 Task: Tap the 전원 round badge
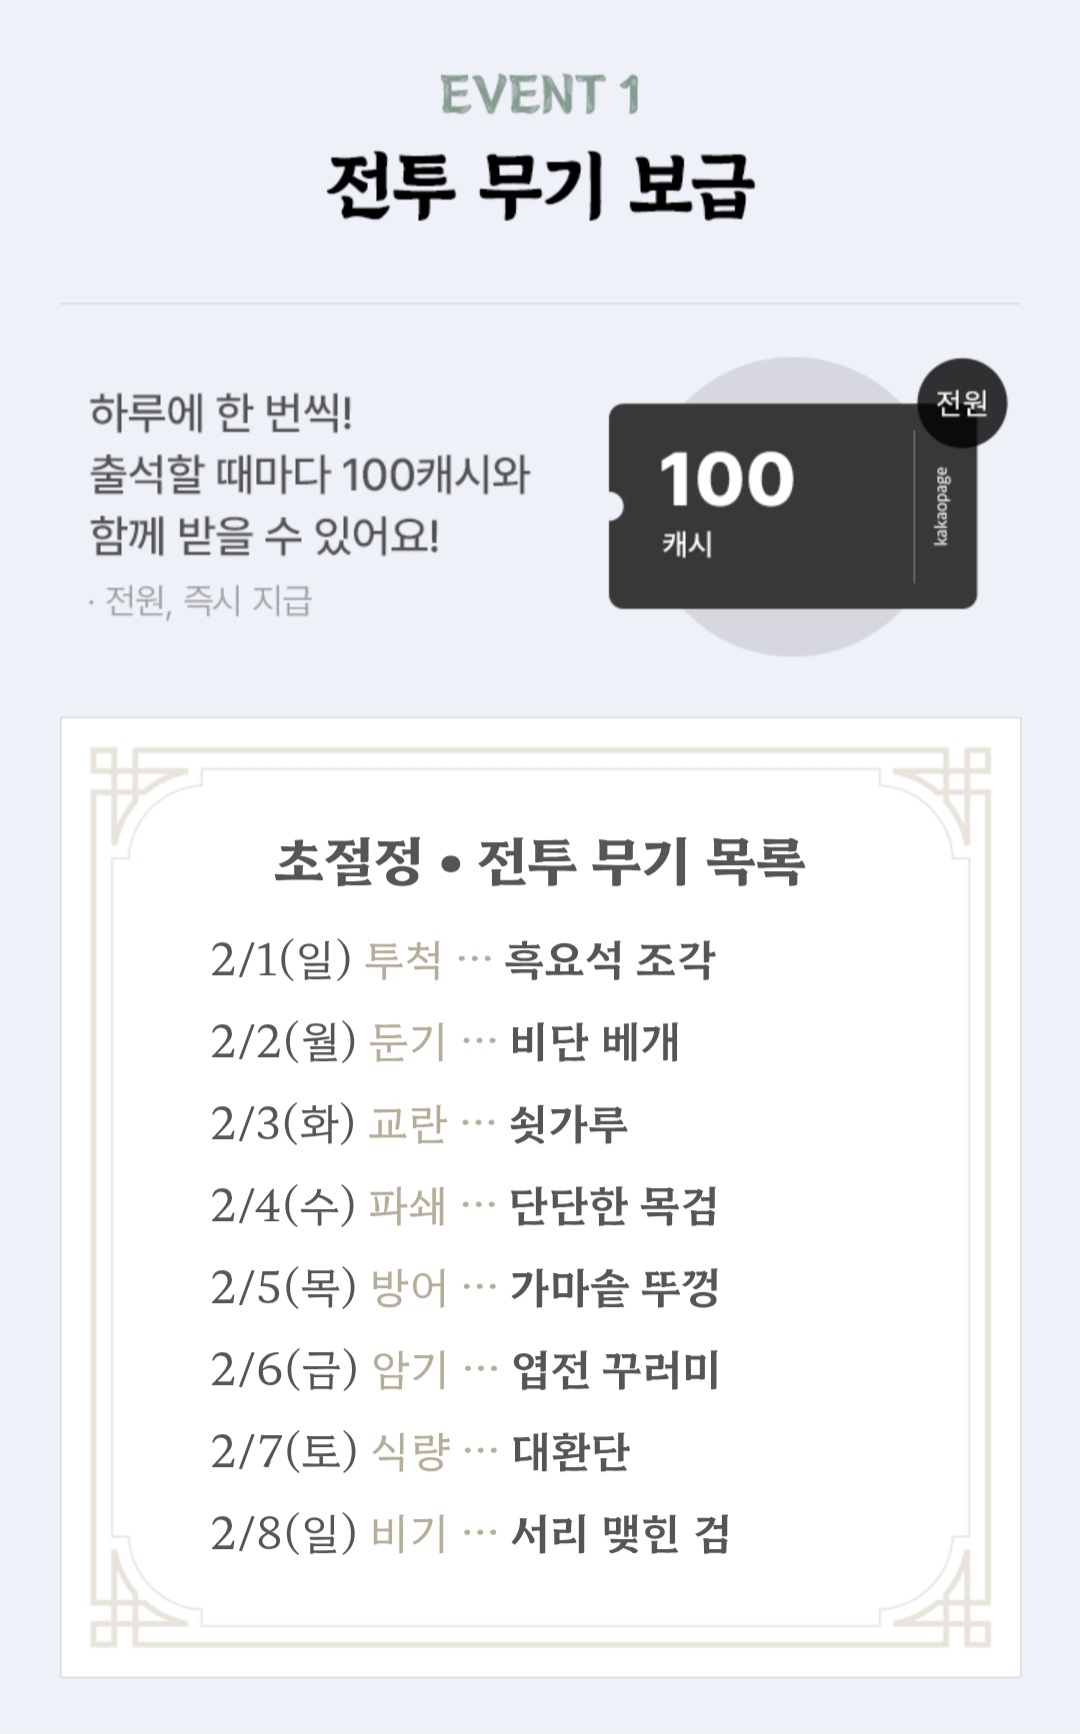(x=962, y=403)
